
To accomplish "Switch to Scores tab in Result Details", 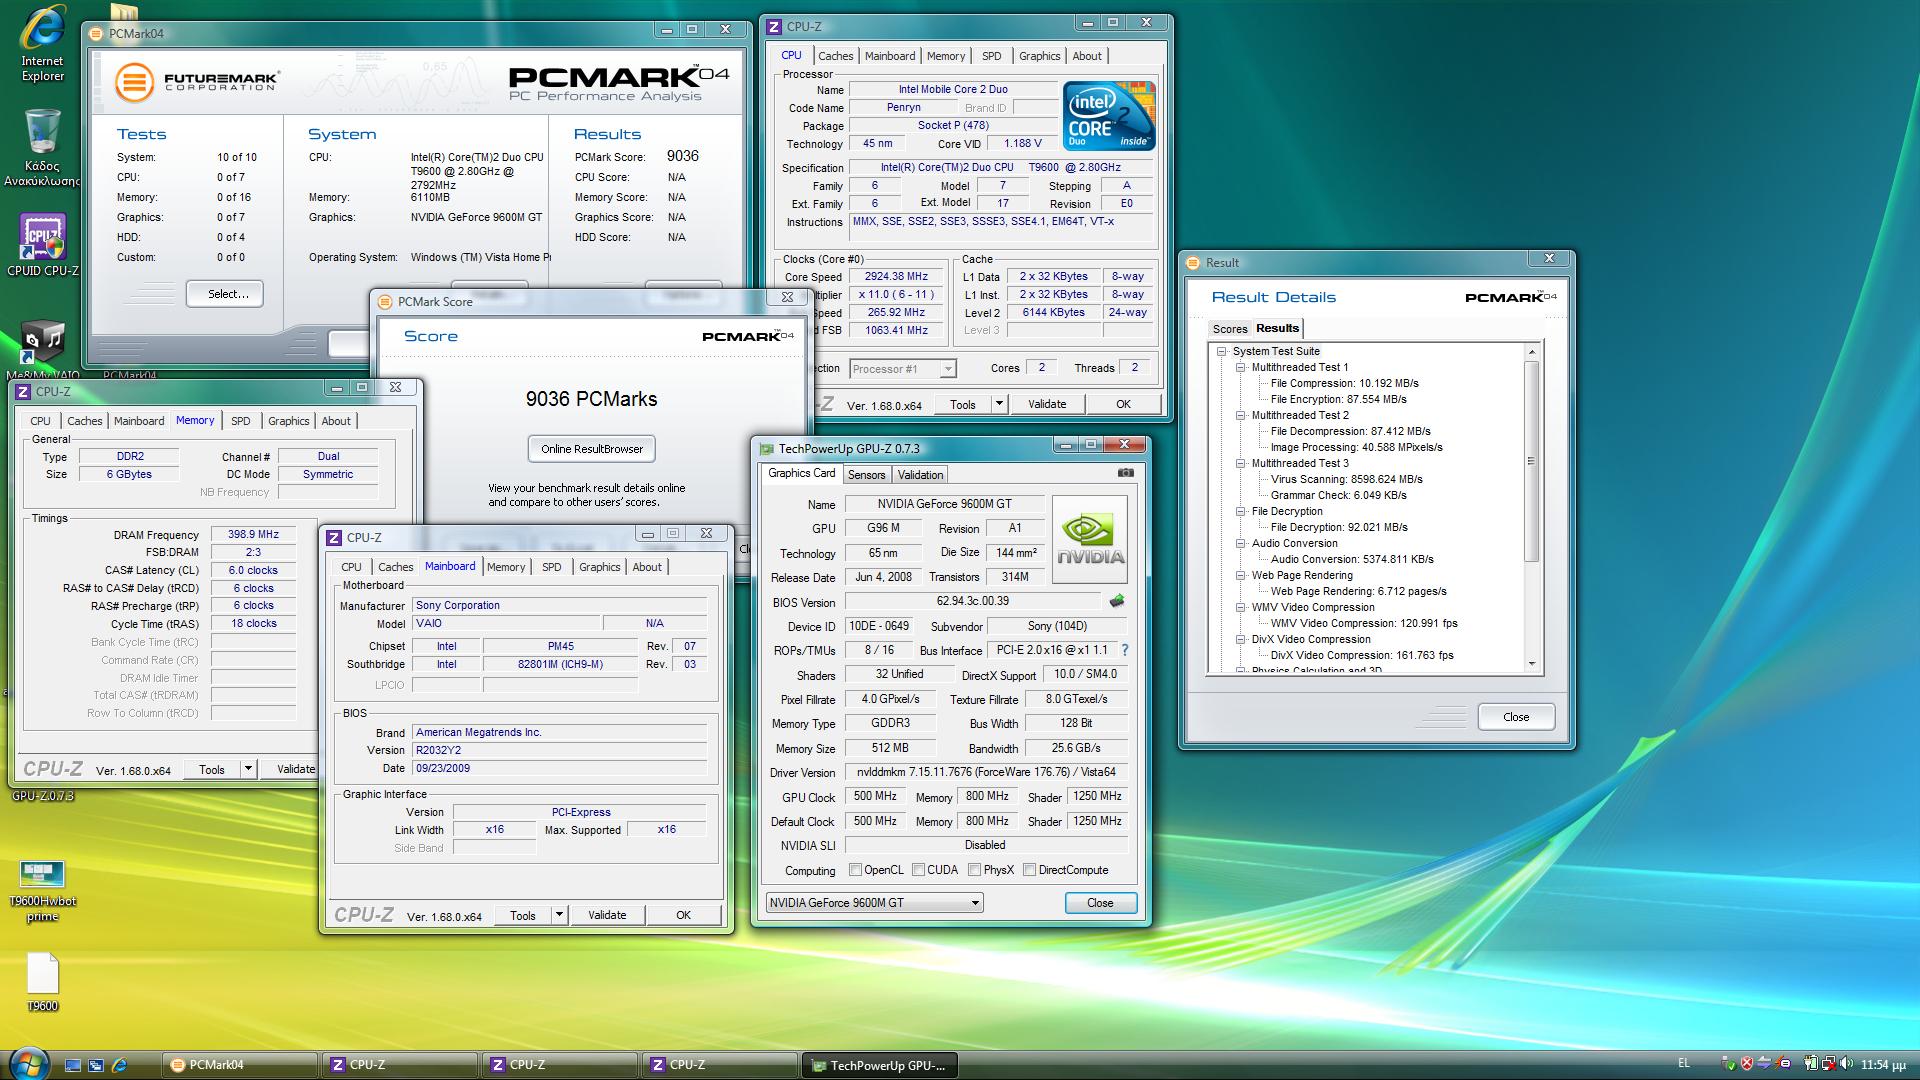I will point(1229,329).
